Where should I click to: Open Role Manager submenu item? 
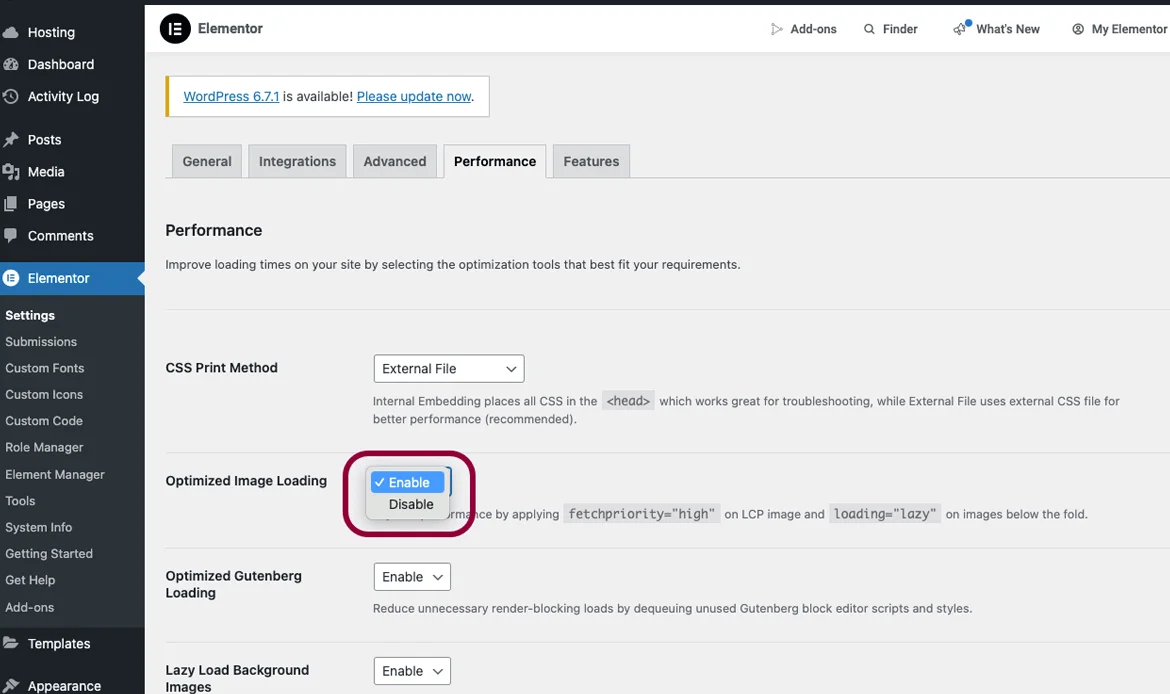[44, 448]
